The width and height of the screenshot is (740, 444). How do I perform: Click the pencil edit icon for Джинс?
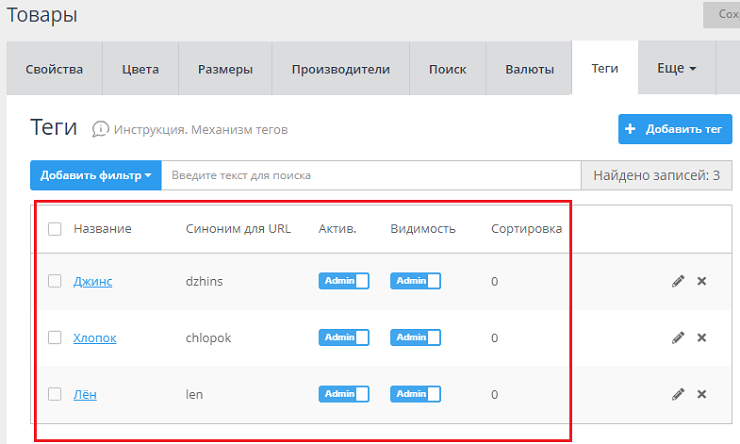pos(678,281)
